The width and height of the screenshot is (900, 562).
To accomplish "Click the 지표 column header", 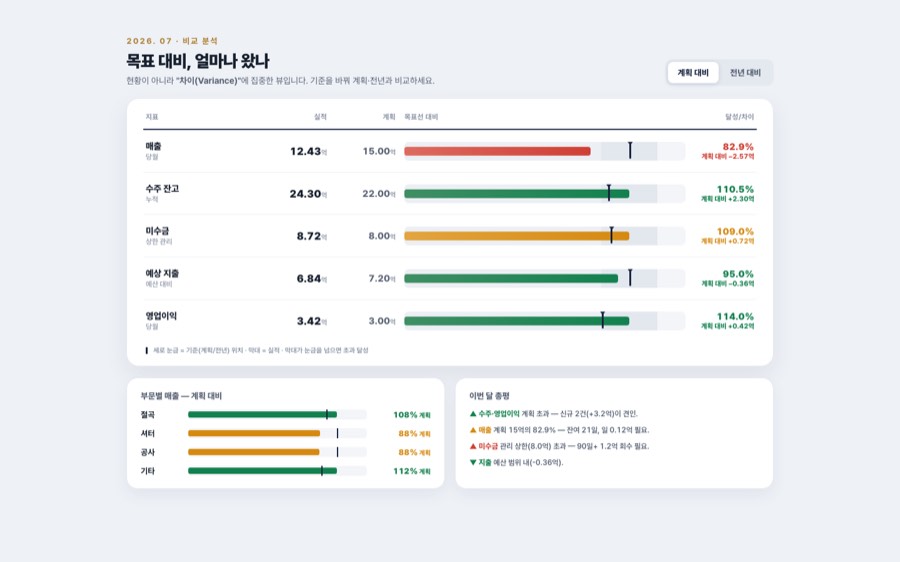I will click(152, 117).
